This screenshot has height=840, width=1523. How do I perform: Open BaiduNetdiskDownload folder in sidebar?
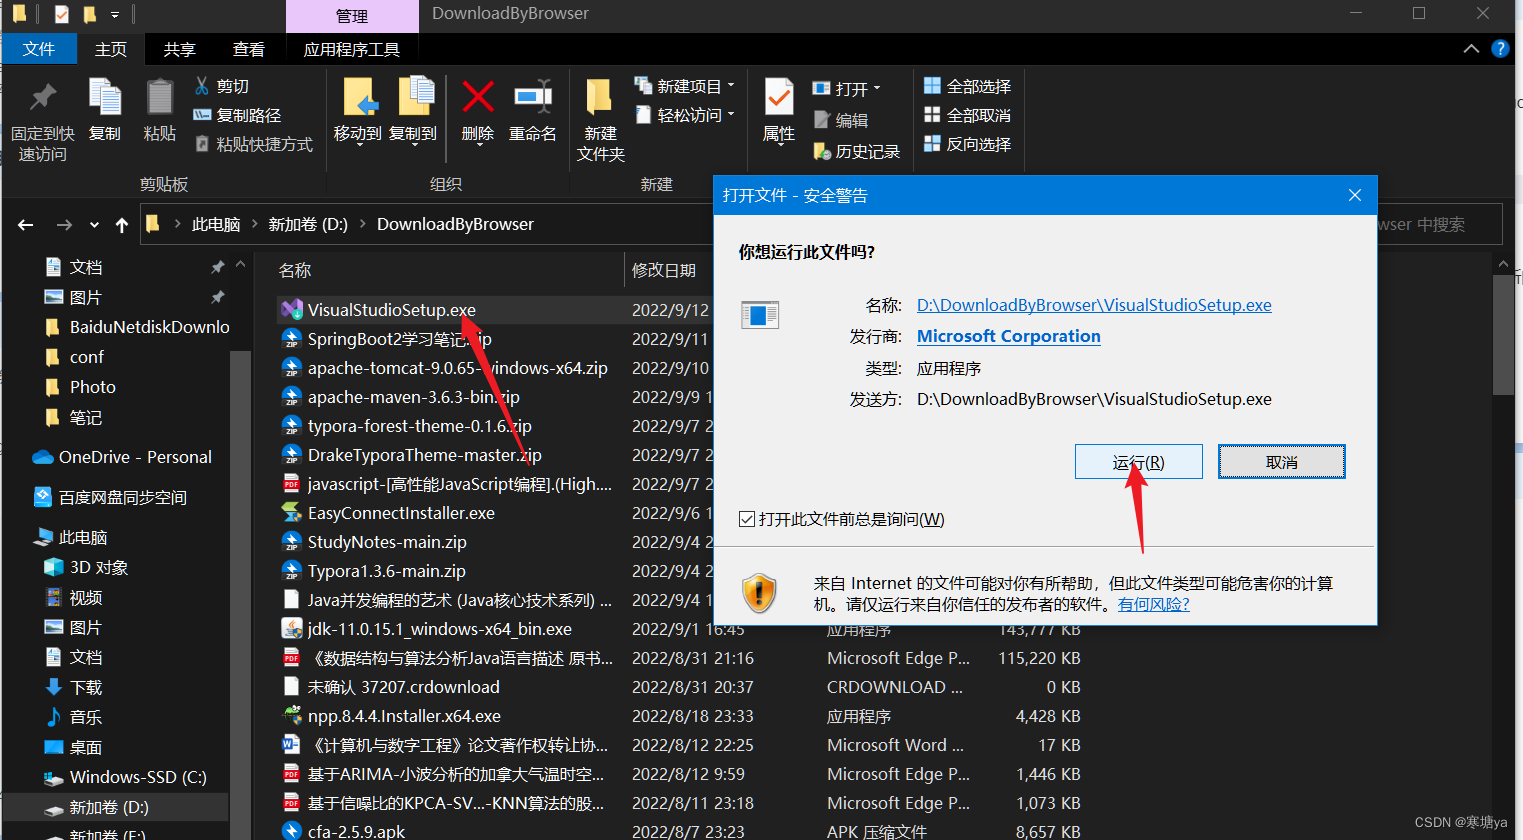137,327
